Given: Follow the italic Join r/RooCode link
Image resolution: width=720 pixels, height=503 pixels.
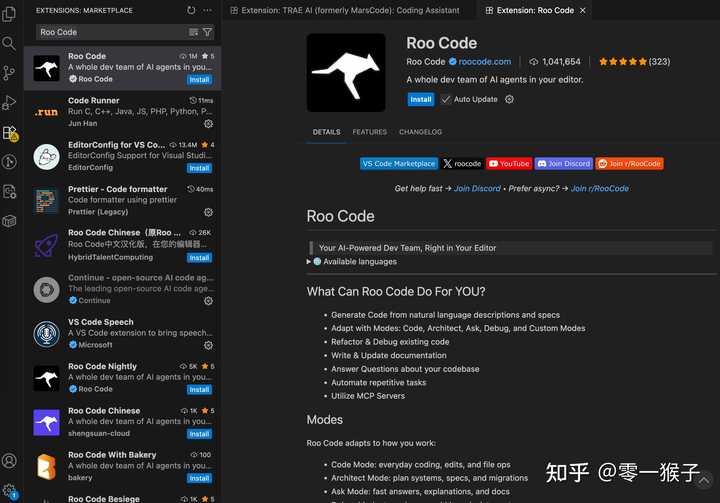Looking at the screenshot, I should (x=600, y=188).
